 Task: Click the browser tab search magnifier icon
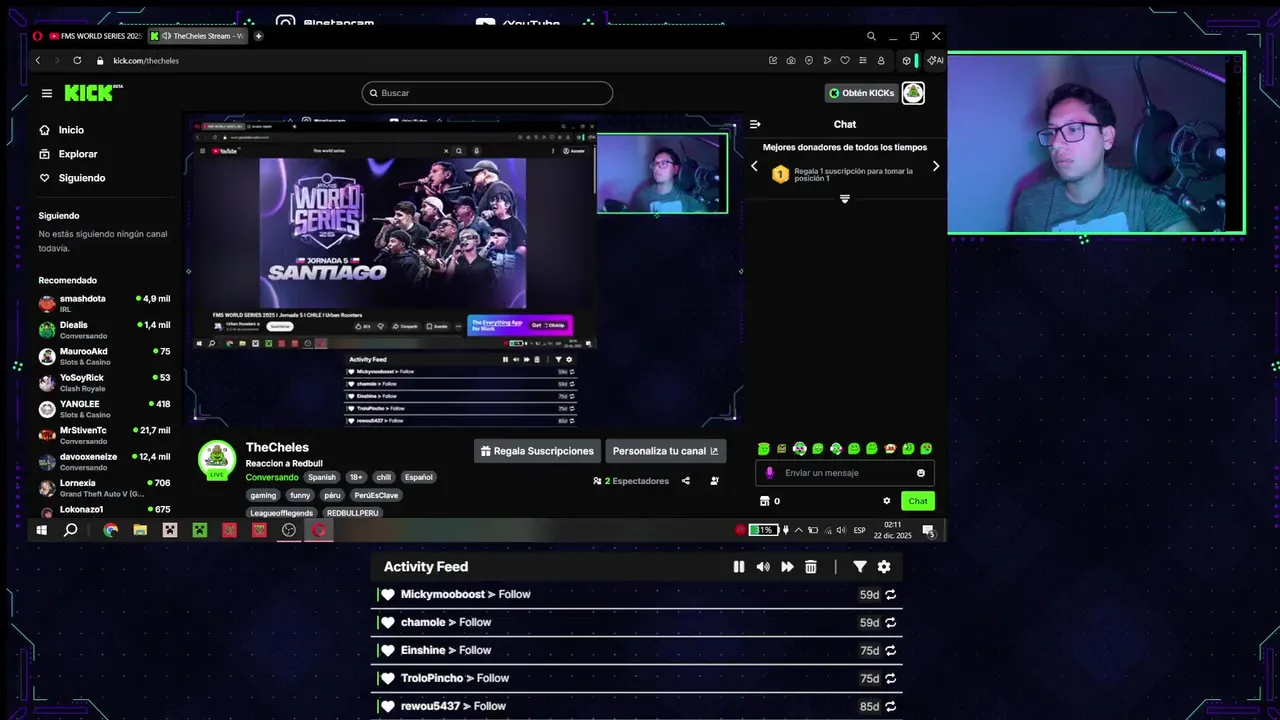(x=872, y=36)
